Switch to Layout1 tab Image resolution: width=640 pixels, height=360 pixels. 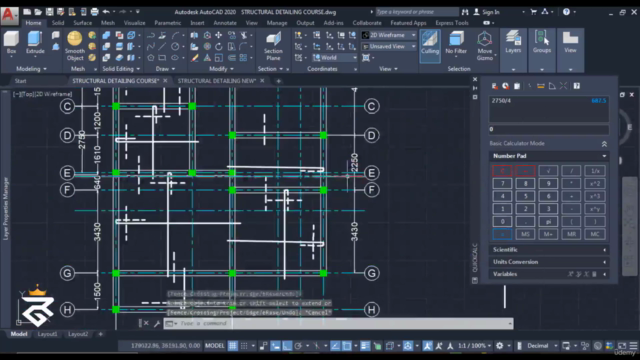47,334
